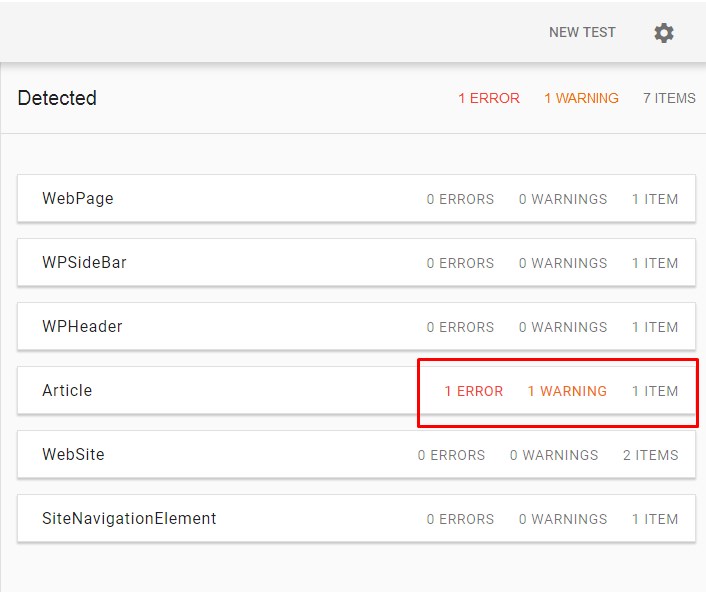Open the Article result row
Viewport: 706px width, 592px height.
point(356,390)
